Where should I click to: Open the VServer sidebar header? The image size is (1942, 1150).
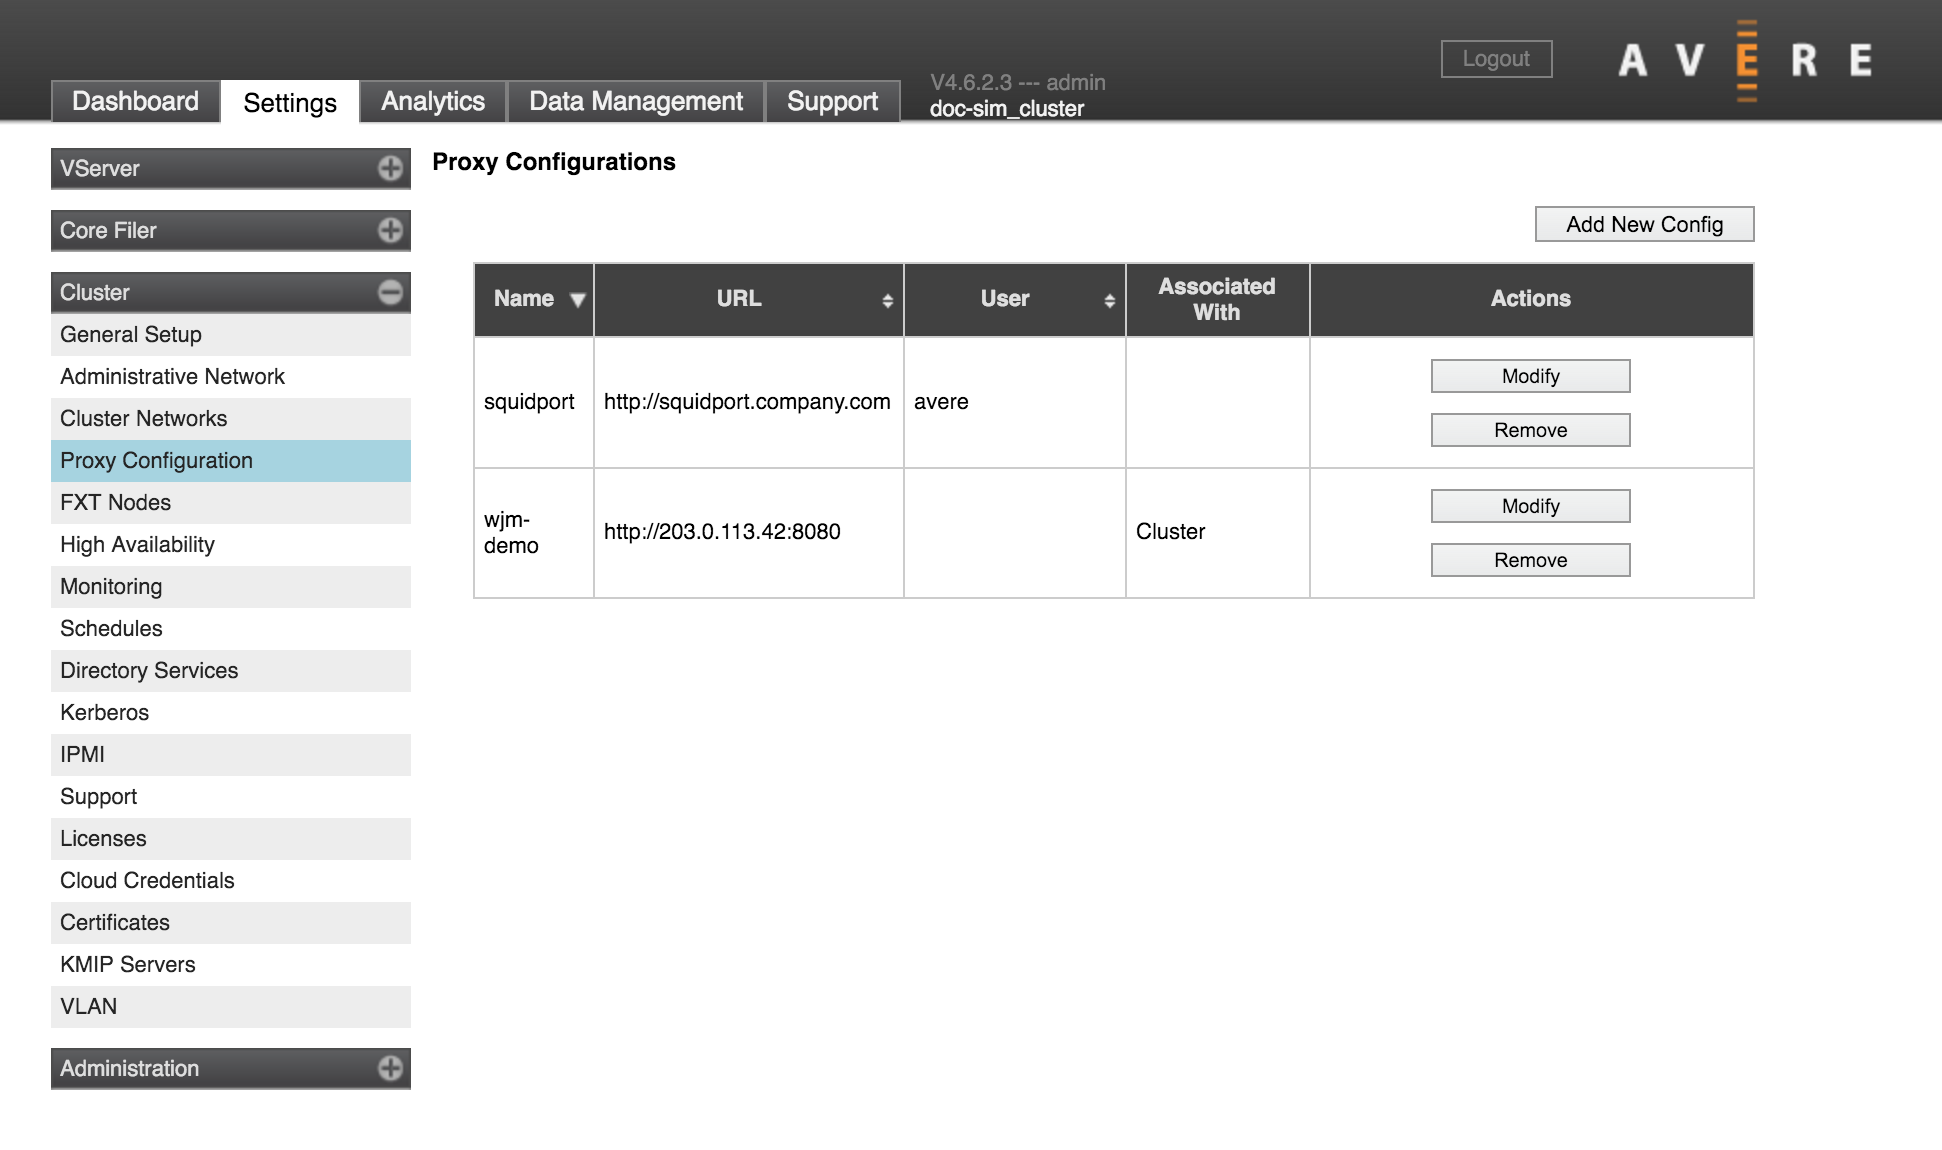click(231, 168)
